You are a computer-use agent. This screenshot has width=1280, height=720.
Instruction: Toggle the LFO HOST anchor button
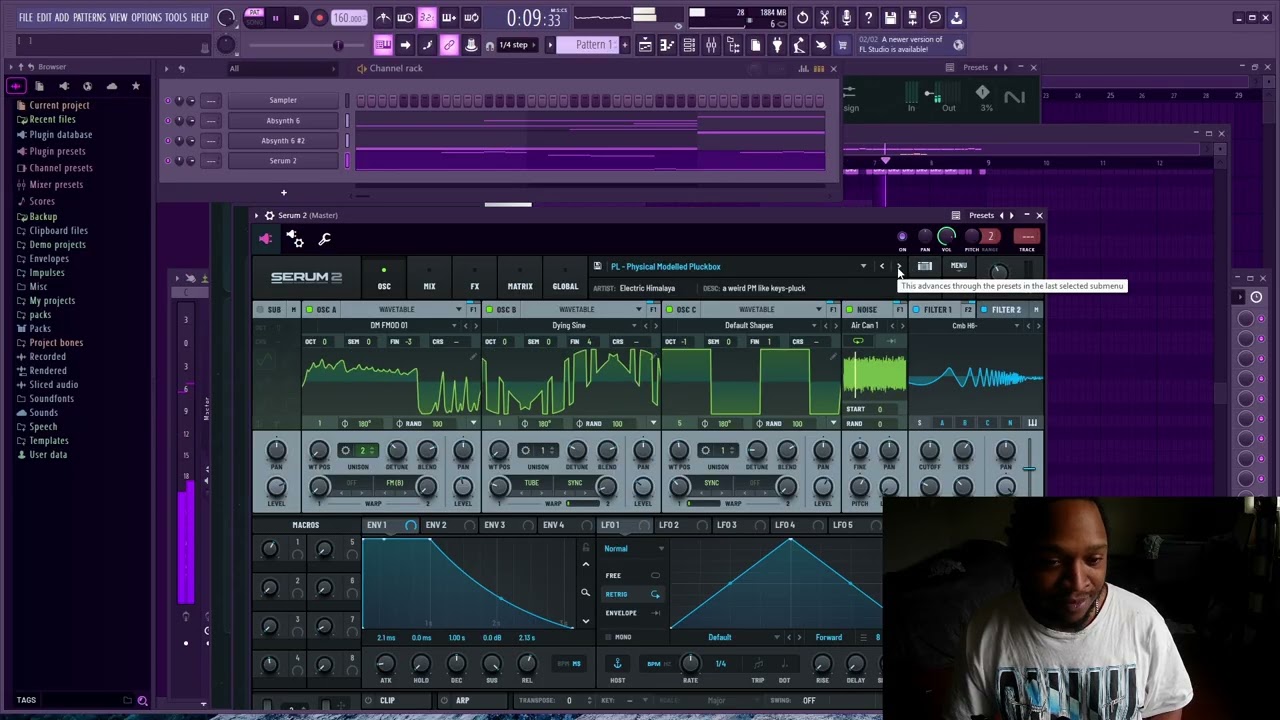click(x=617, y=664)
